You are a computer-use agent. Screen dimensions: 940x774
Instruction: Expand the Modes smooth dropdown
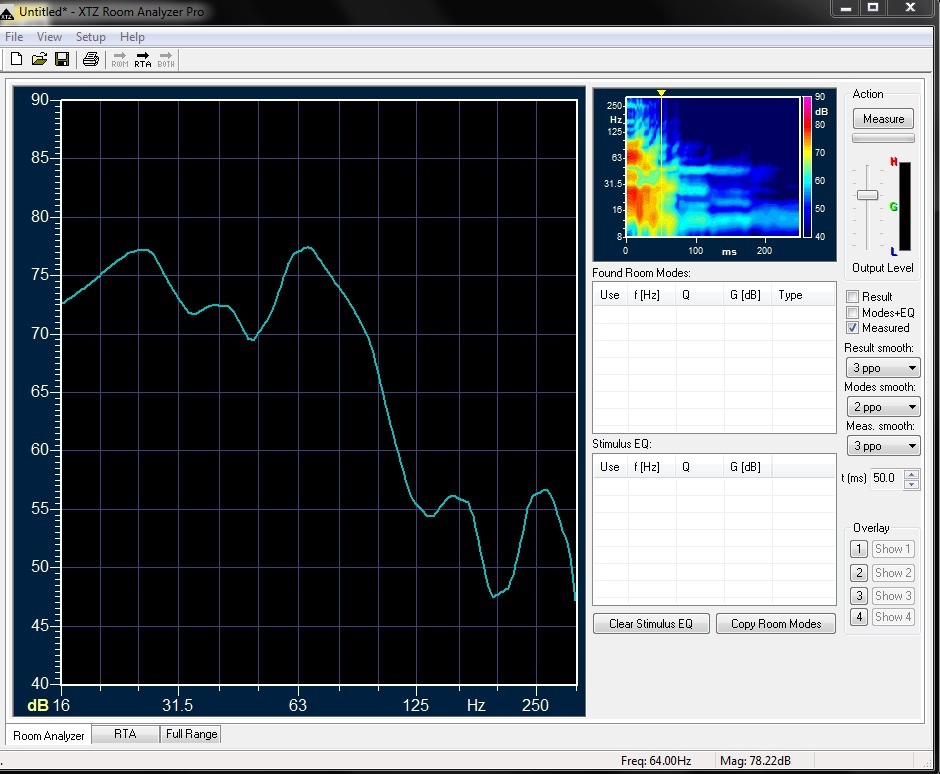pyautogui.click(x=883, y=406)
